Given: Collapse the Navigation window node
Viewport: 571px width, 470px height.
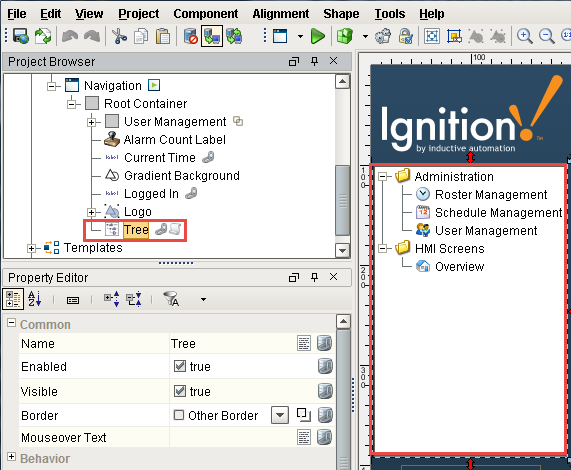Looking at the screenshot, I should click(51, 86).
